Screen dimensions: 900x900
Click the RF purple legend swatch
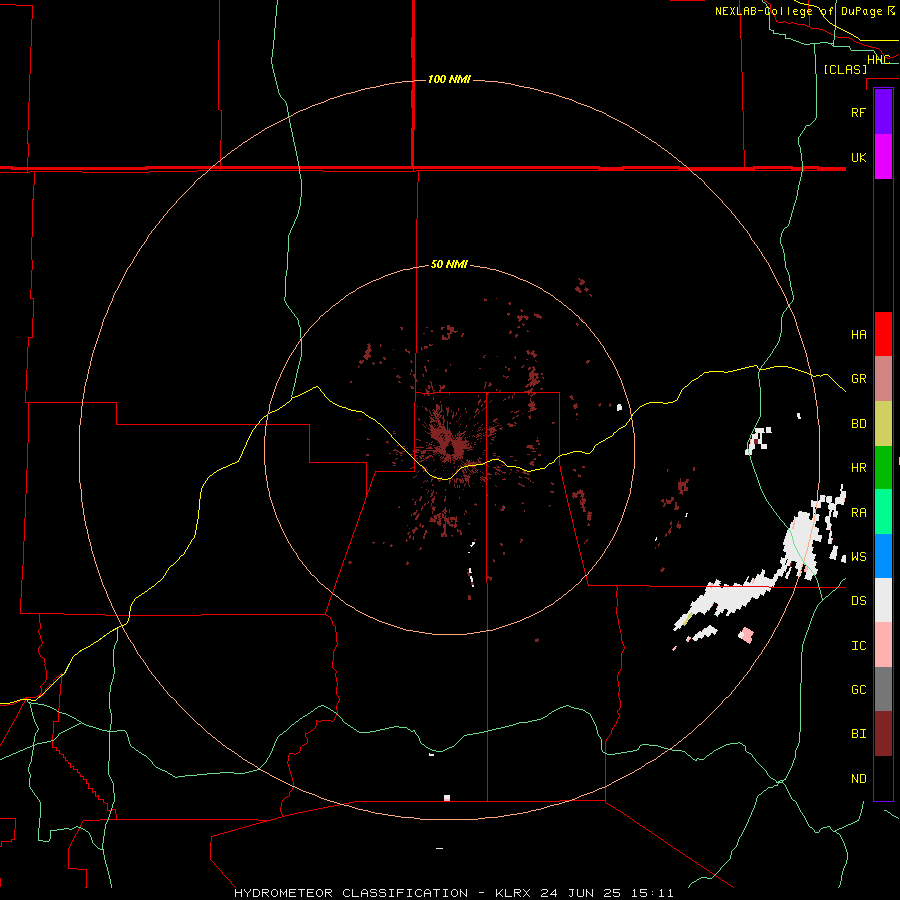[x=883, y=112]
